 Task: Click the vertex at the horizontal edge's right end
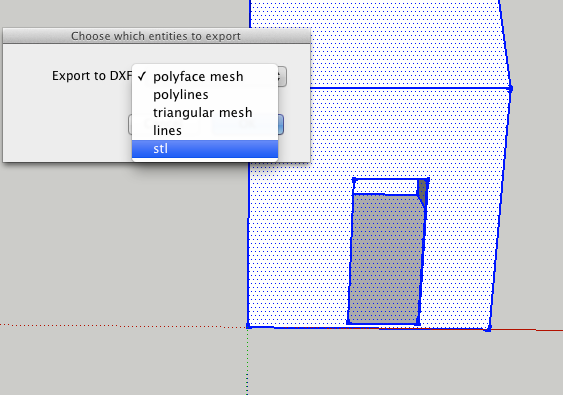tap(510, 88)
